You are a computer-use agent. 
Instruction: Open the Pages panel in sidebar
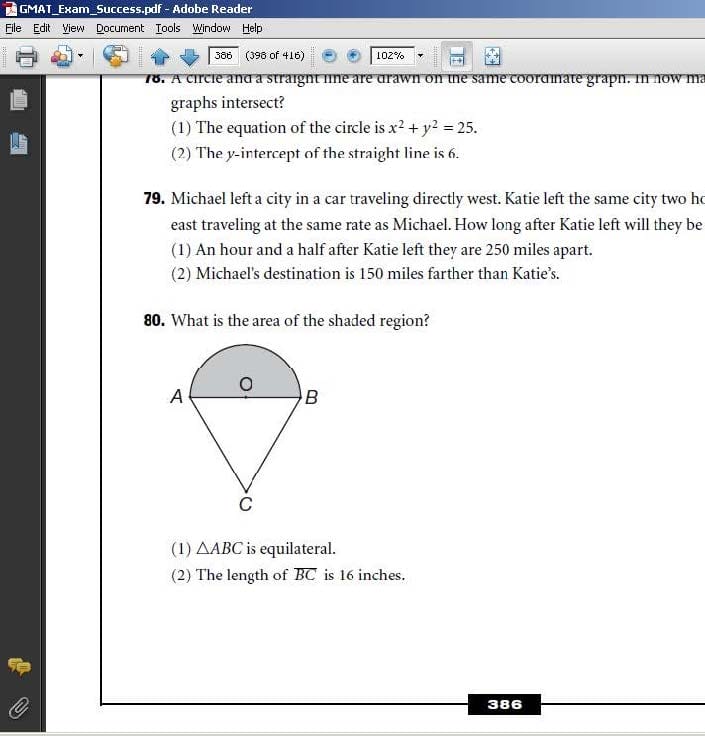pyautogui.click(x=19, y=100)
